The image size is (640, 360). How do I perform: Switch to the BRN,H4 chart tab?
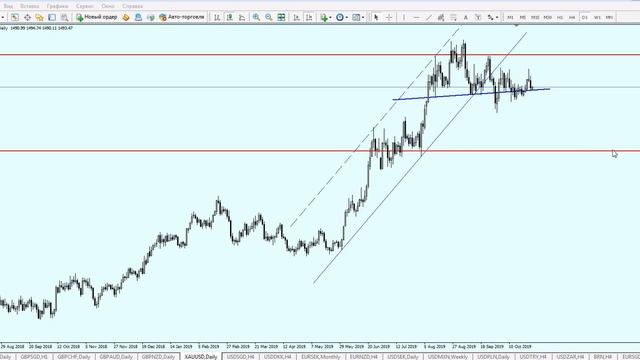(x=602, y=357)
